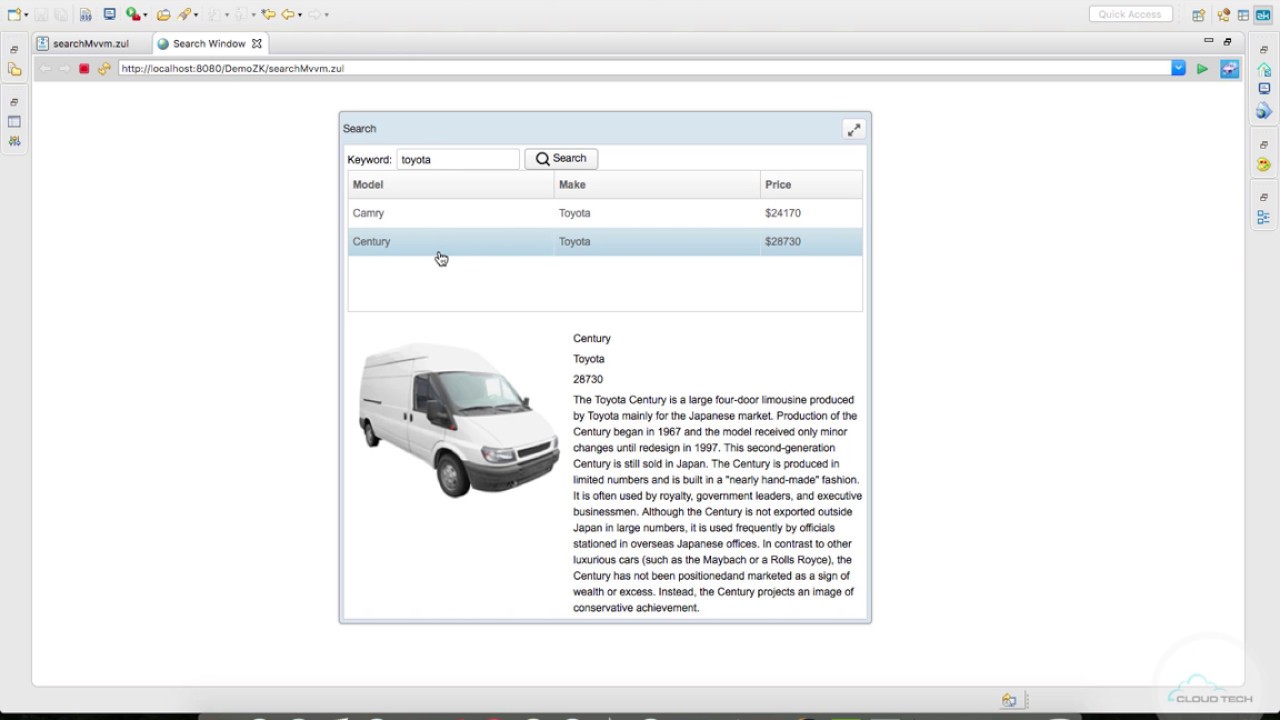Sort by the Price column header
The height and width of the screenshot is (720, 1280).
pyautogui.click(x=811, y=185)
